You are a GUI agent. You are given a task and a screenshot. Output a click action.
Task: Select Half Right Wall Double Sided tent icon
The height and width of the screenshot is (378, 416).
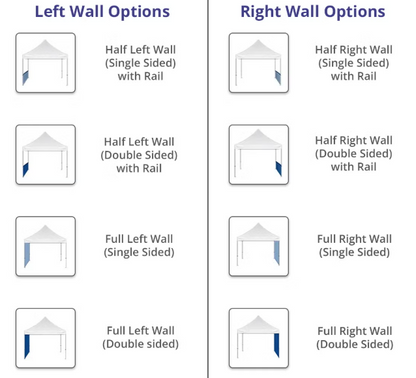click(x=259, y=155)
